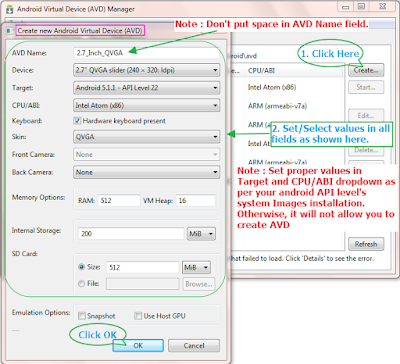This screenshot has width=400, height=364.
Task: Click the SD Card size input field
Action: (x=143, y=267)
